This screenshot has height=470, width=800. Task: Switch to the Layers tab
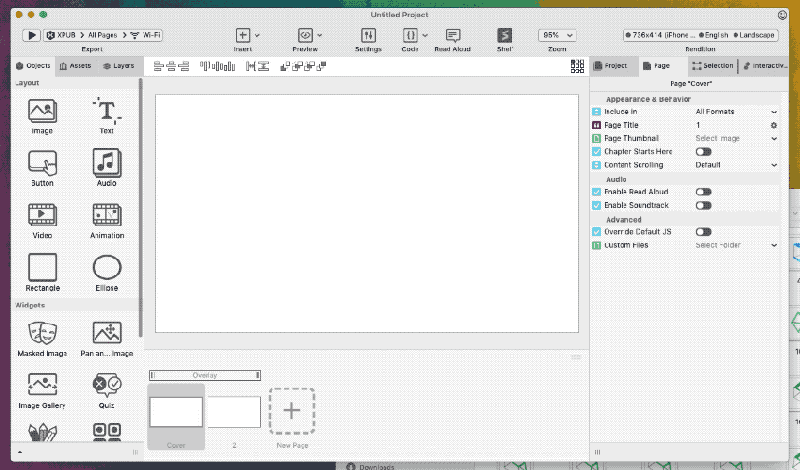coord(119,66)
